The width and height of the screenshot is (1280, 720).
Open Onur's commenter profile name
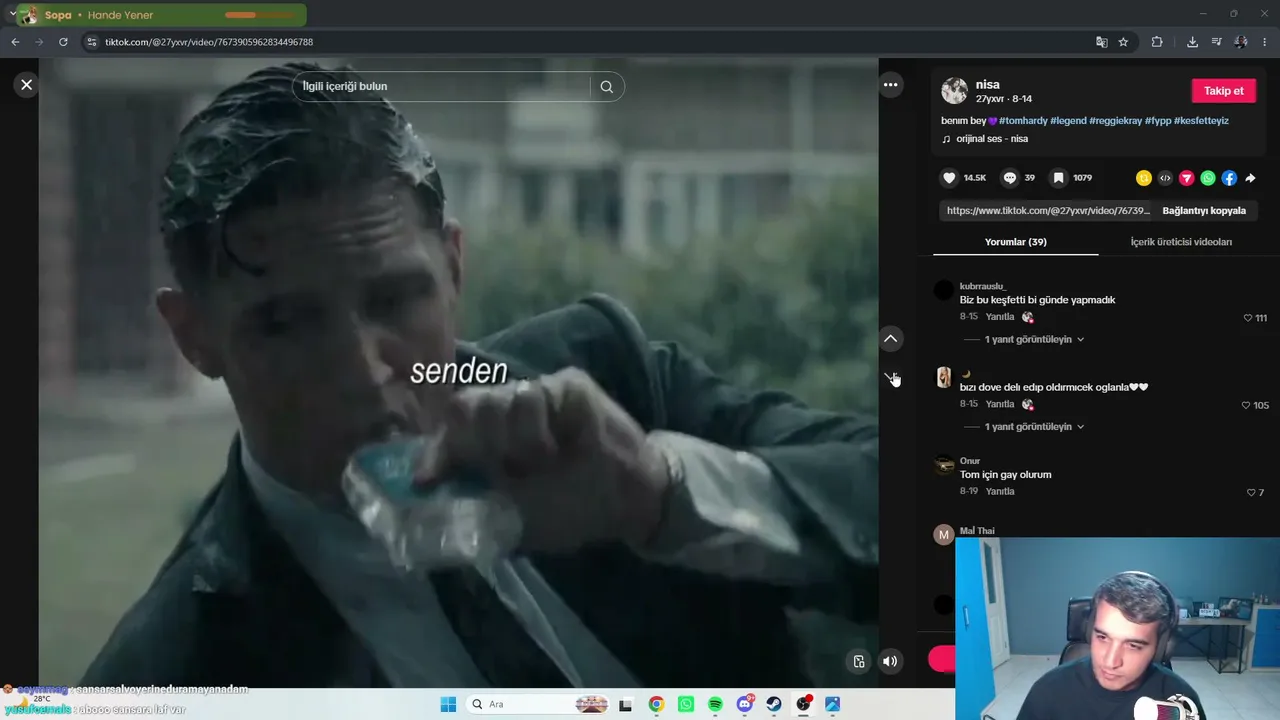point(970,461)
